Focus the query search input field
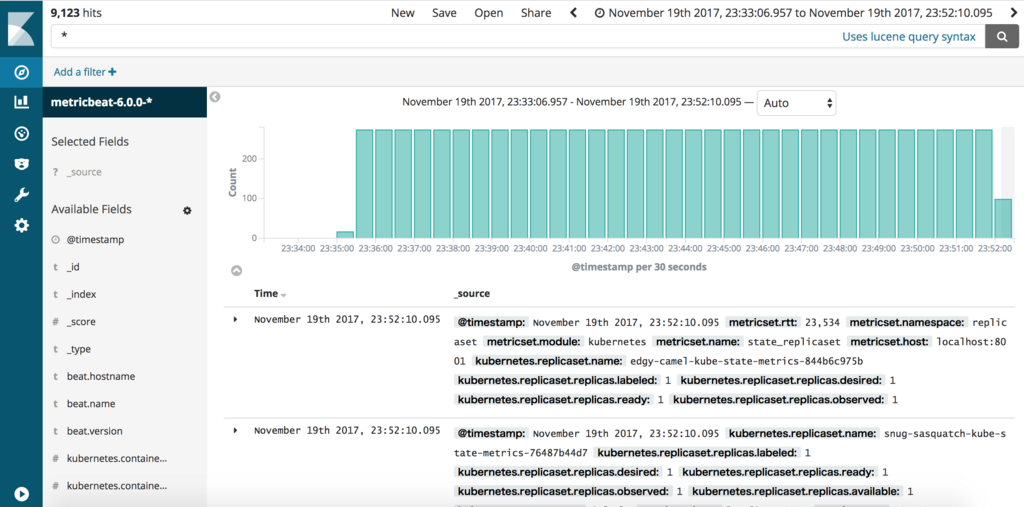This screenshot has width=1024, height=507. click(x=444, y=37)
